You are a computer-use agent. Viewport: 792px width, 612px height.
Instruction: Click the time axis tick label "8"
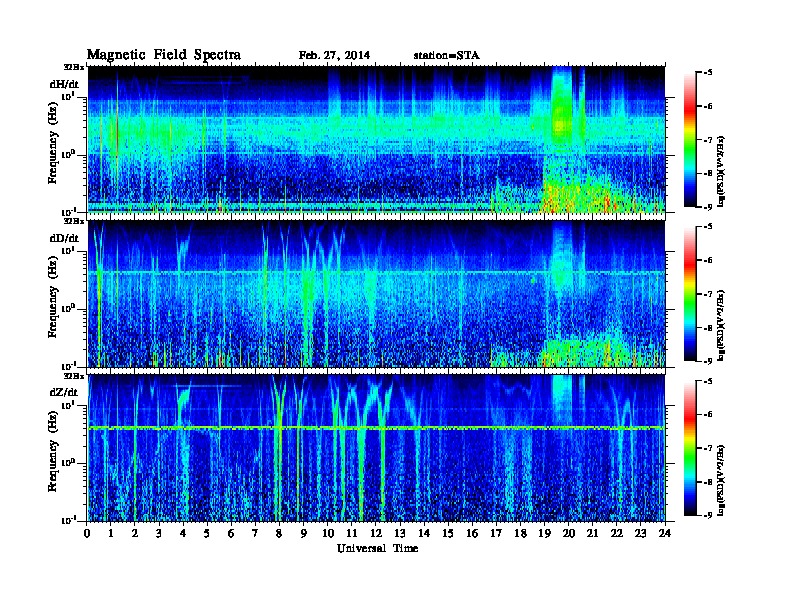tap(279, 533)
